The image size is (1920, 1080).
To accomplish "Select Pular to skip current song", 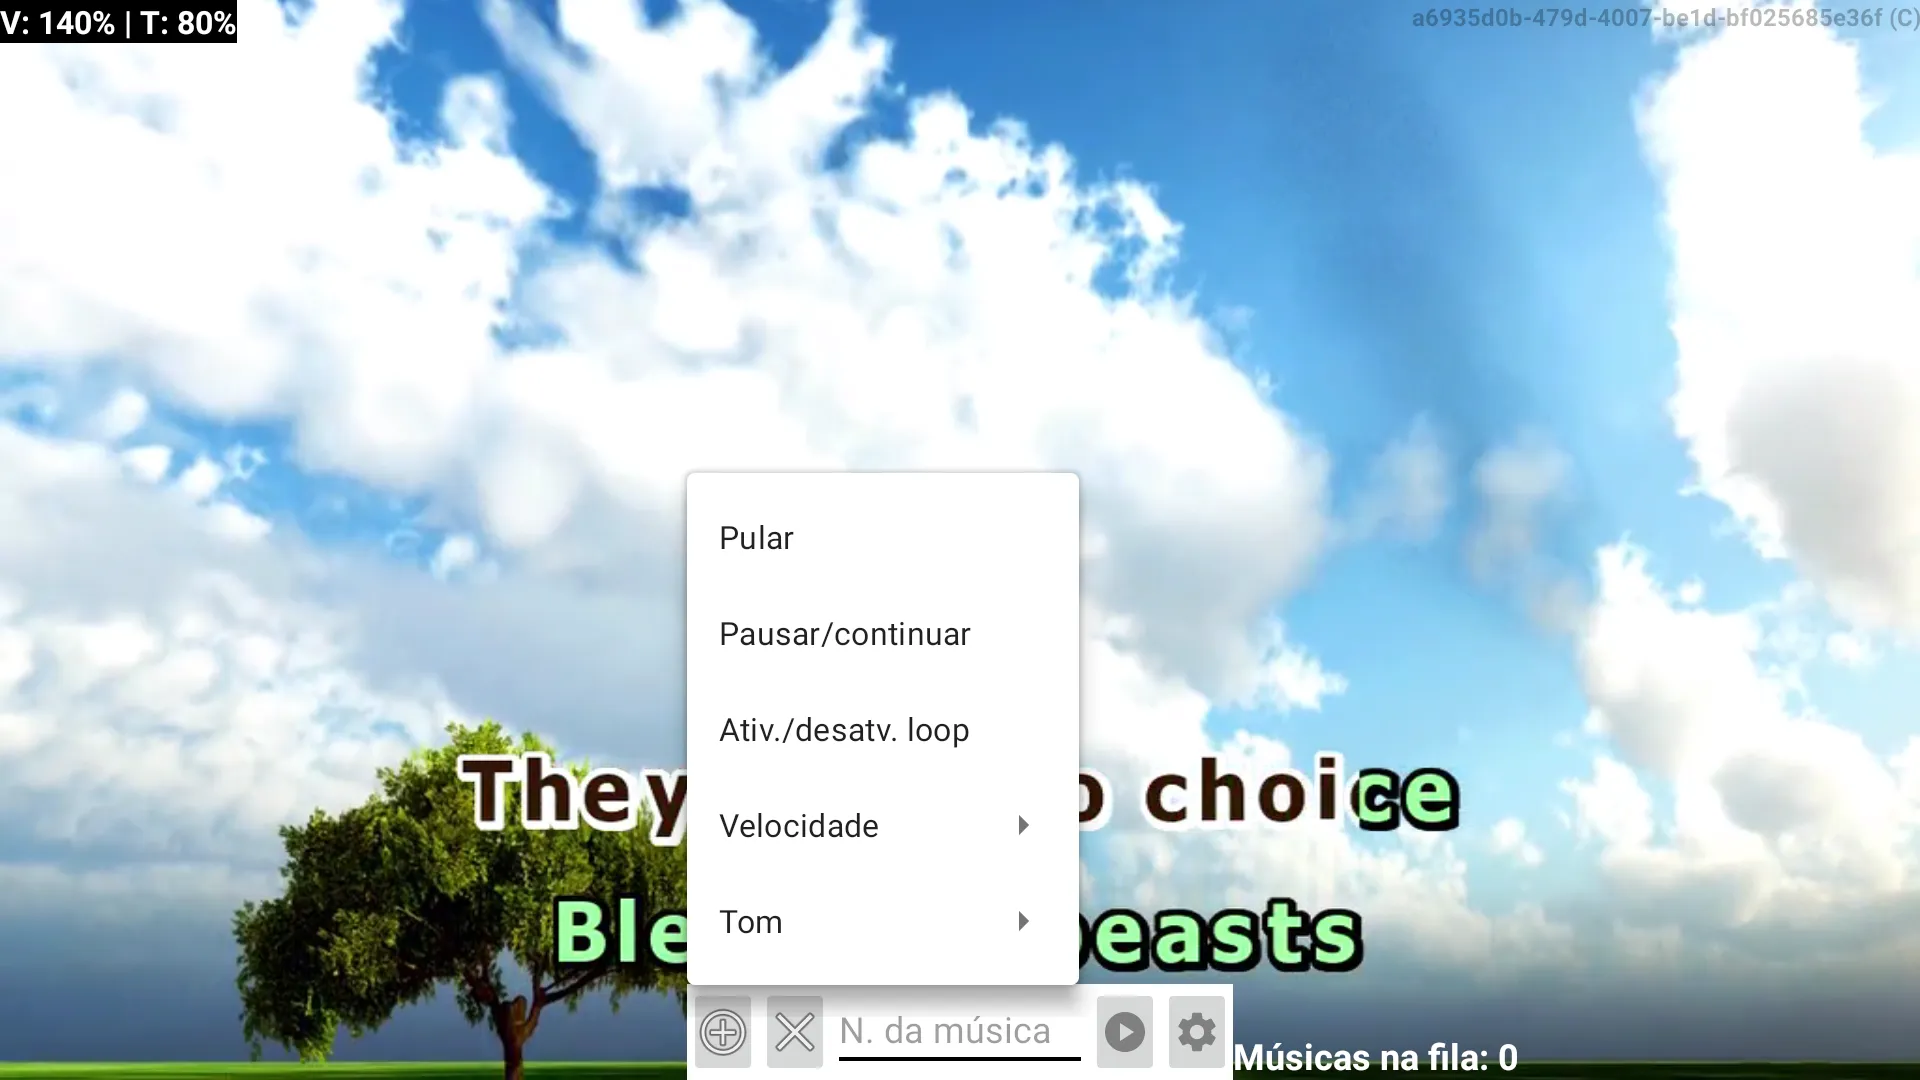I will [756, 538].
